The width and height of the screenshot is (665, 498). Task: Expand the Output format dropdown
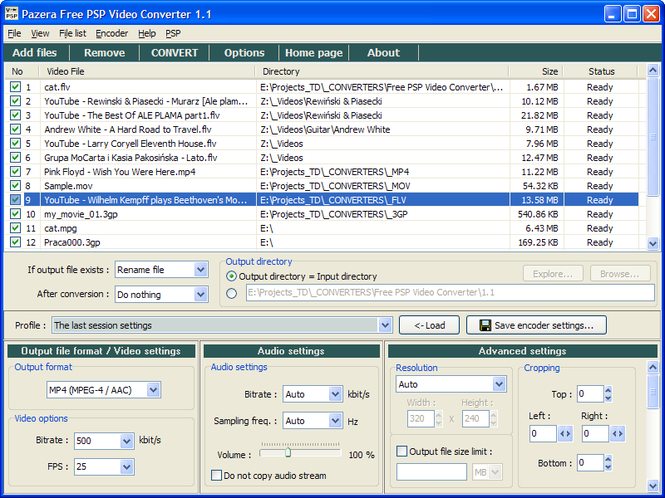pos(153,390)
